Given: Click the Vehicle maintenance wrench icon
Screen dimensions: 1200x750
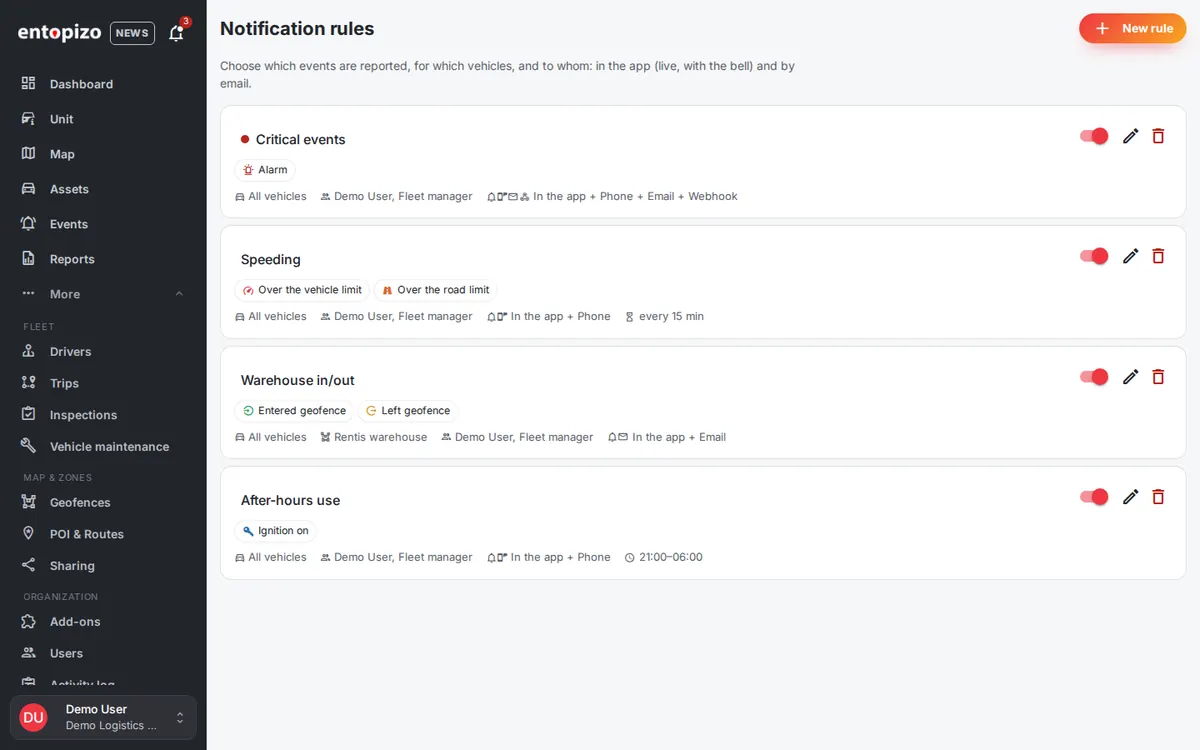Looking at the screenshot, I should tap(29, 446).
